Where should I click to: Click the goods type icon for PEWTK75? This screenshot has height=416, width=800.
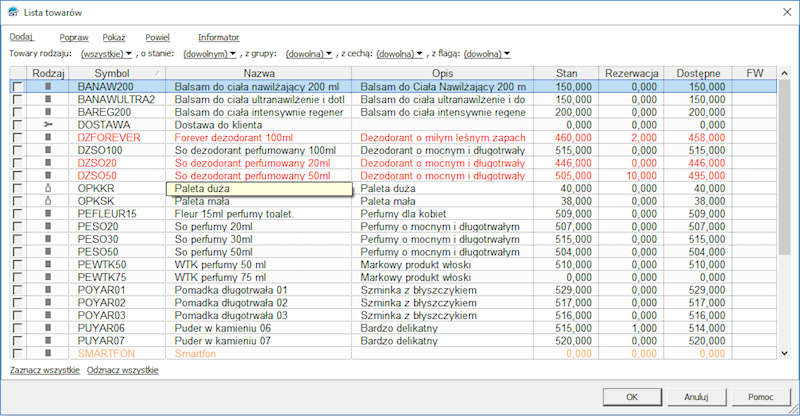pyautogui.click(x=48, y=277)
